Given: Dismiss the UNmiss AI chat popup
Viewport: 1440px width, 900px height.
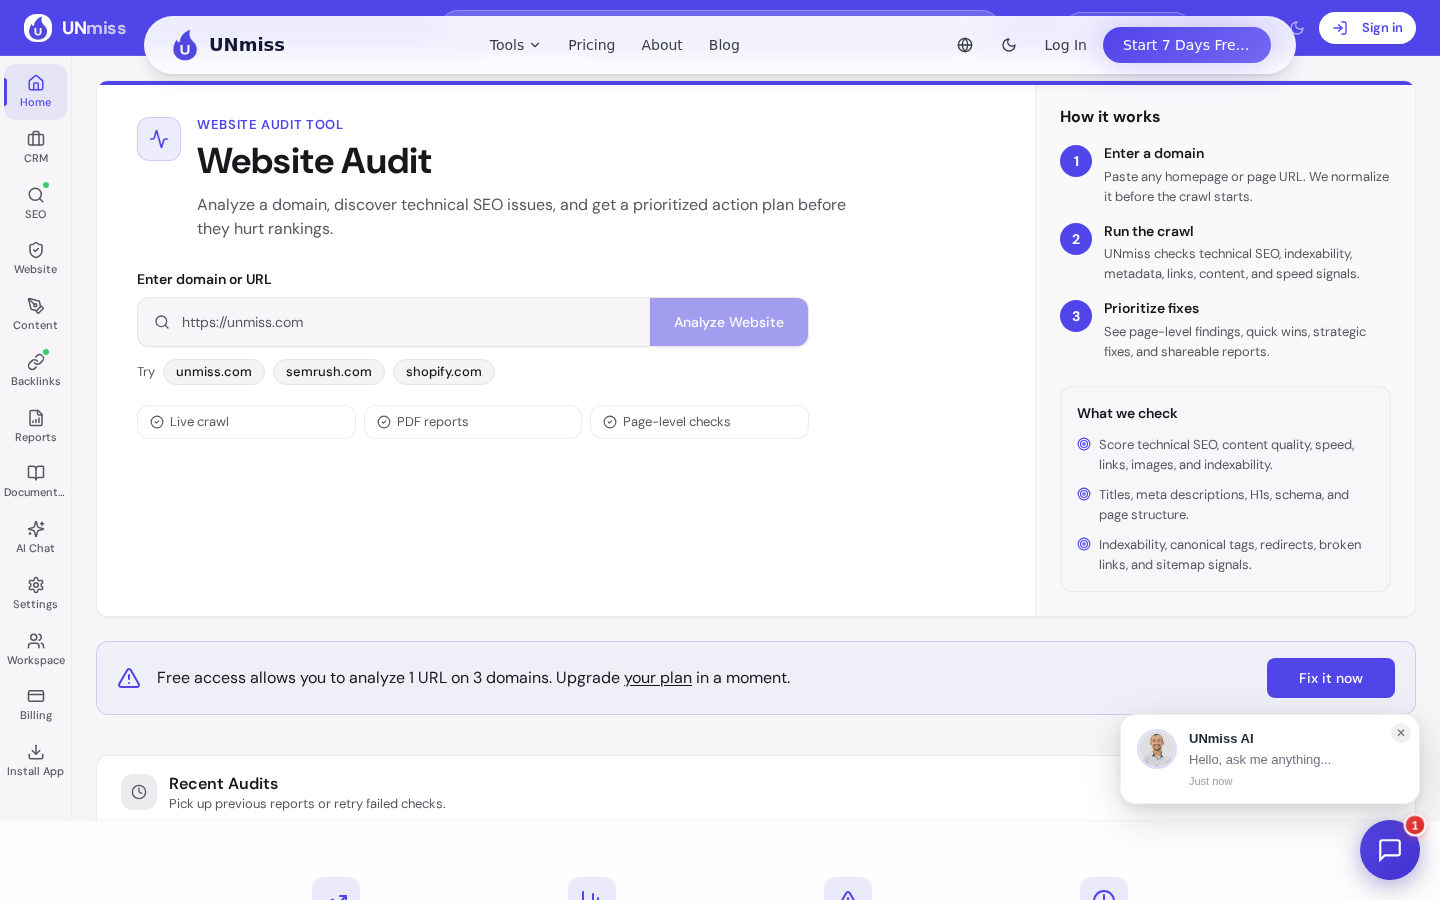Looking at the screenshot, I should tap(1401, 733).
